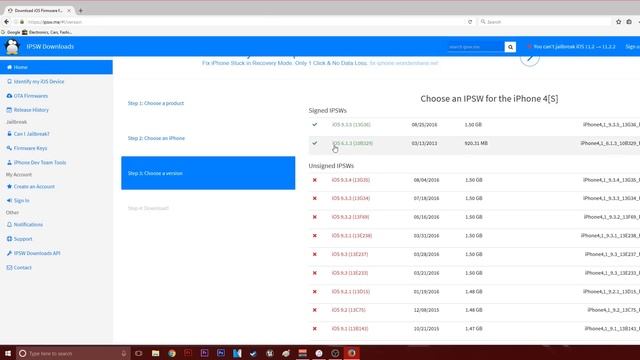Open the Home sidebar item
Viewport: 640px width, 360px height.
56,67
